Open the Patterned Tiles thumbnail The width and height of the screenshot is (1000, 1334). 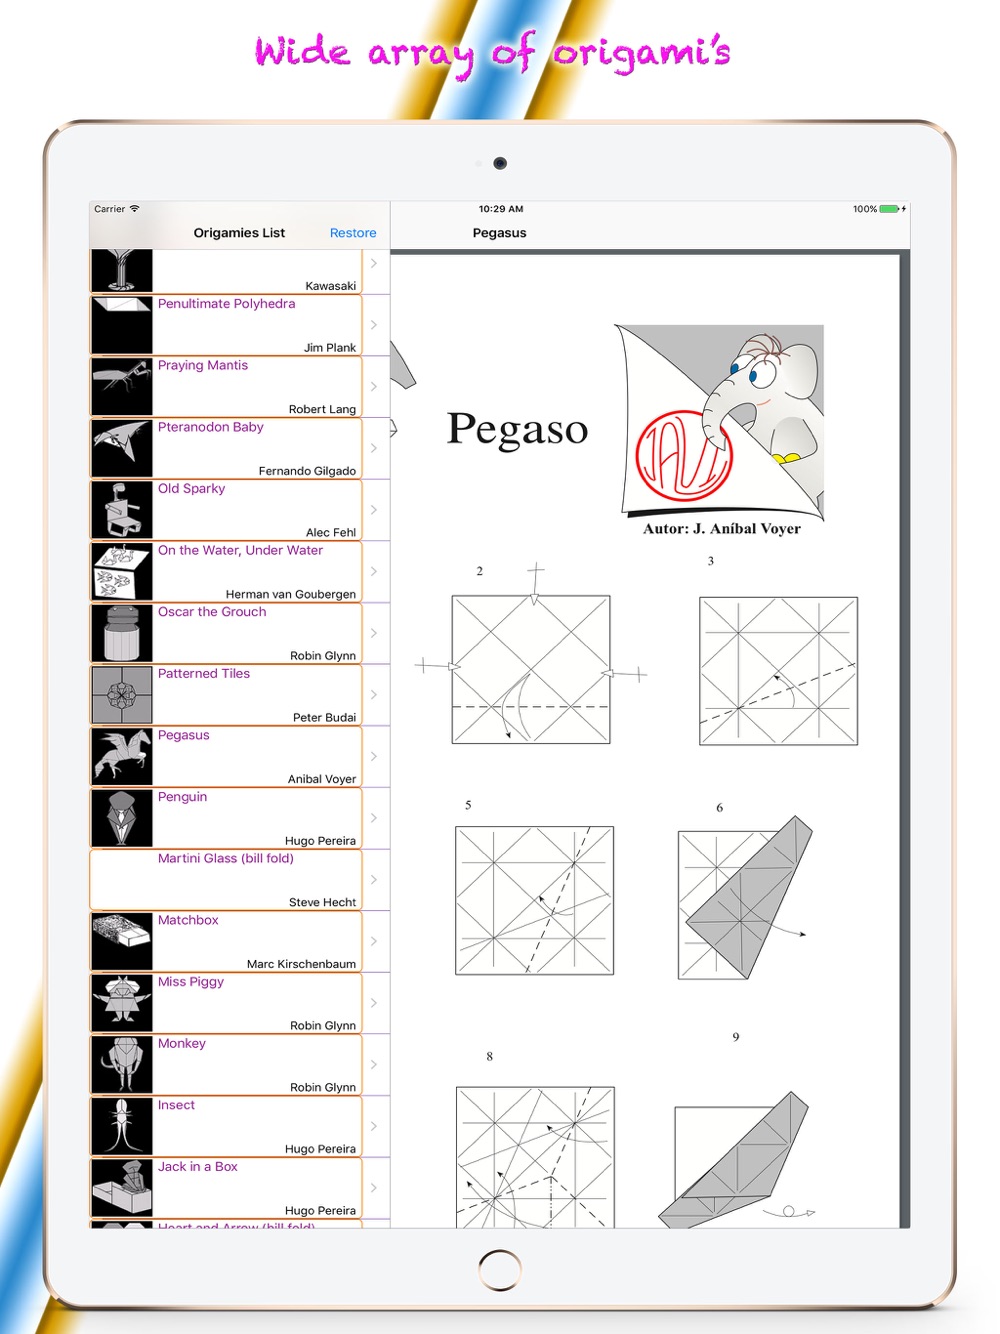pyautogui.click(x=122, y=695)
